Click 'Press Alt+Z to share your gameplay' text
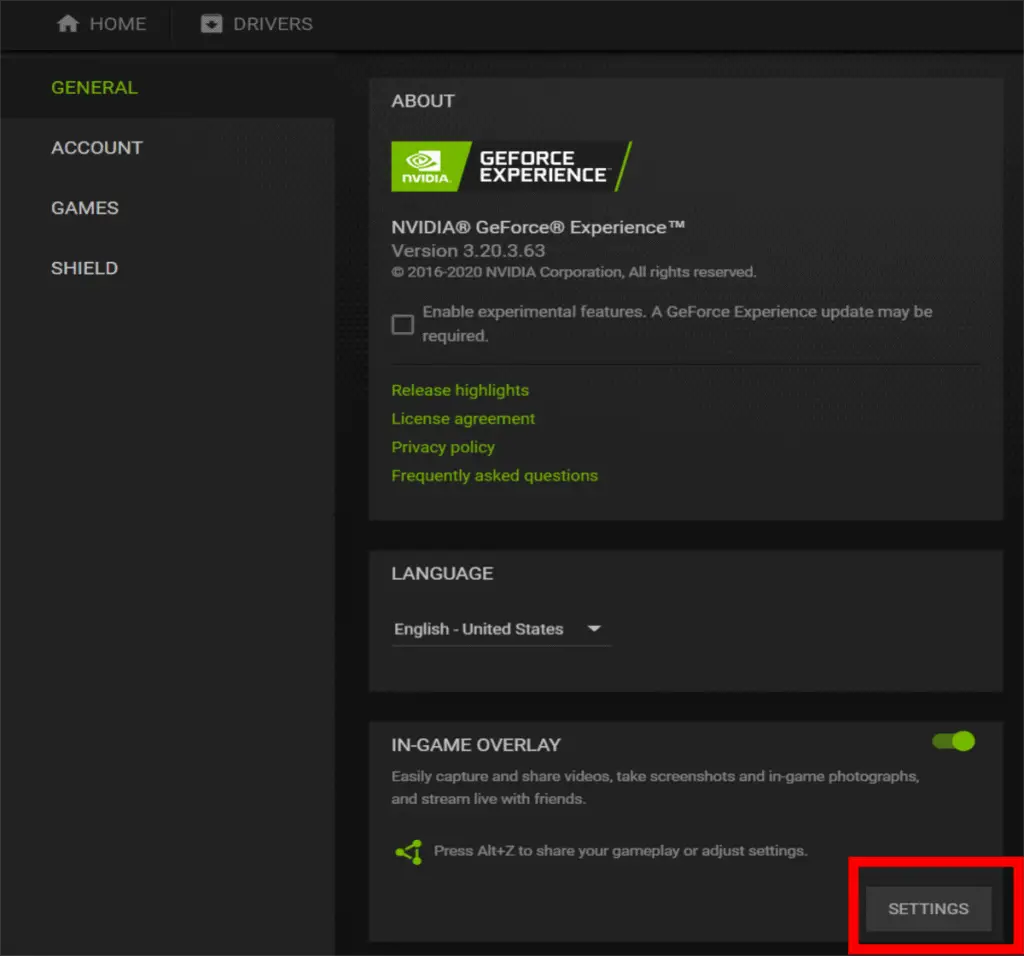The width and height of the screenshot is (1024, 956). [x=620, y=851]
